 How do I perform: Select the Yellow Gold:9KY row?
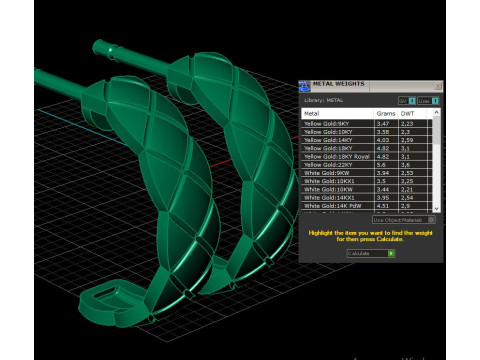coord(367,124)
